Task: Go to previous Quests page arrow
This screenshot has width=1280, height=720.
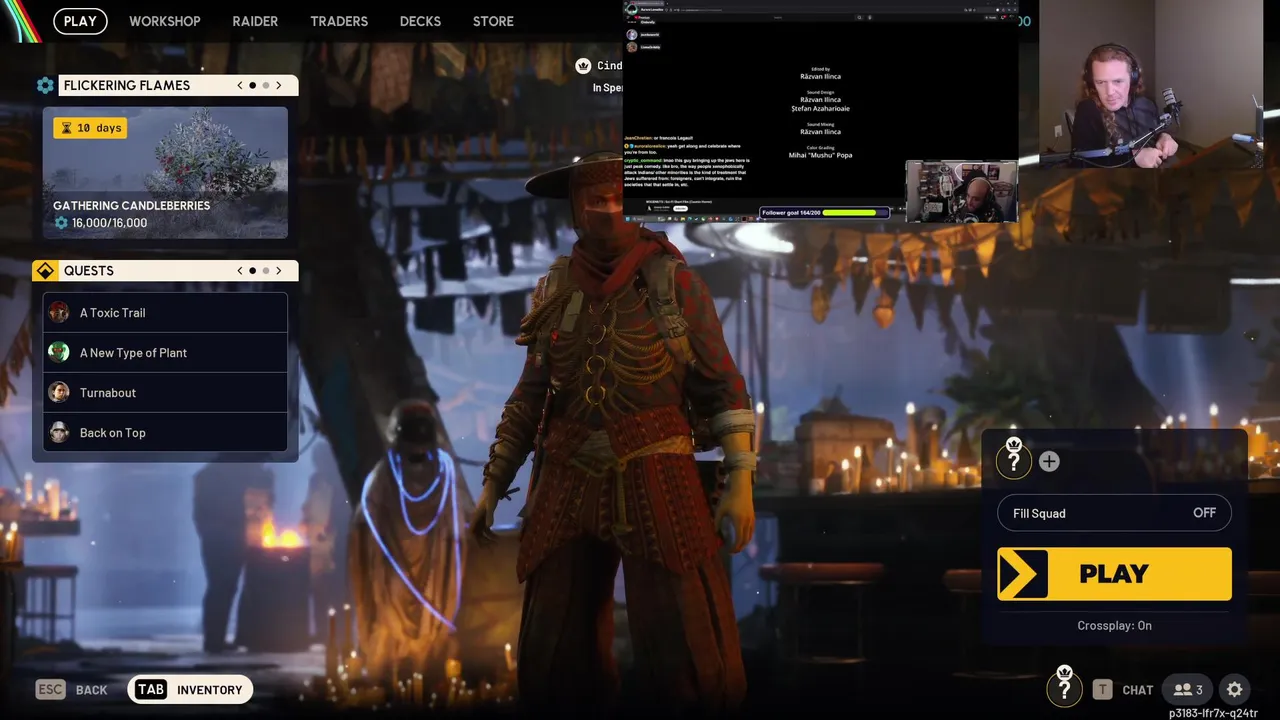Action: pos(240,271)
